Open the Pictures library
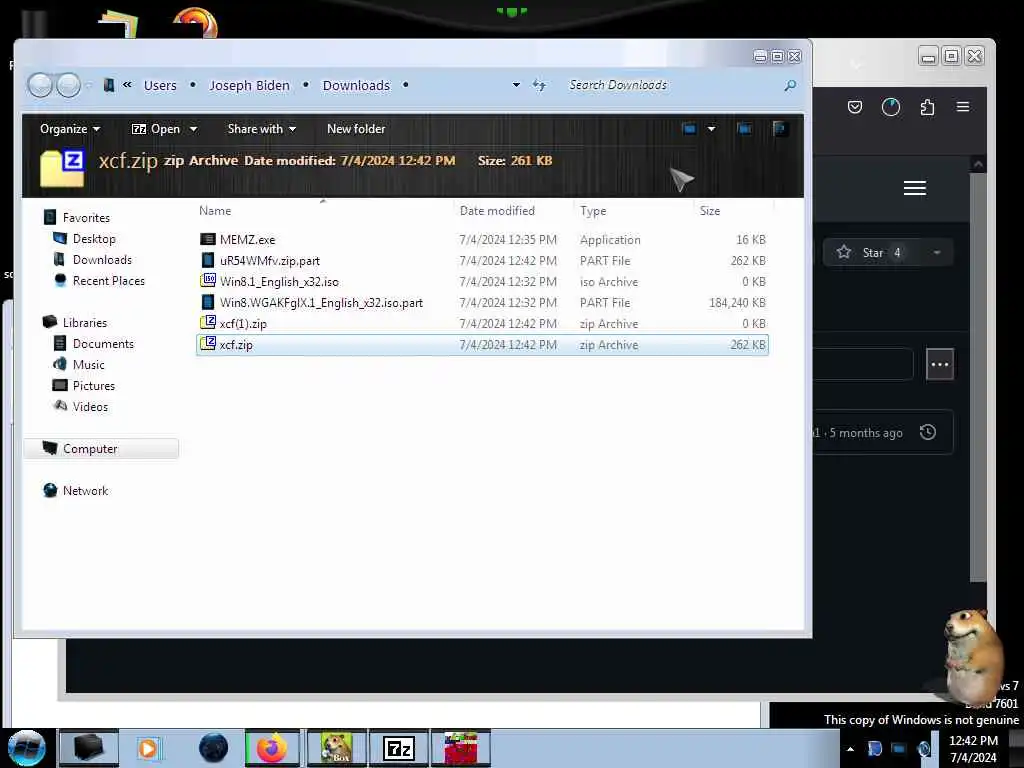Screen dimensions: 1024x768 (93, 386)
